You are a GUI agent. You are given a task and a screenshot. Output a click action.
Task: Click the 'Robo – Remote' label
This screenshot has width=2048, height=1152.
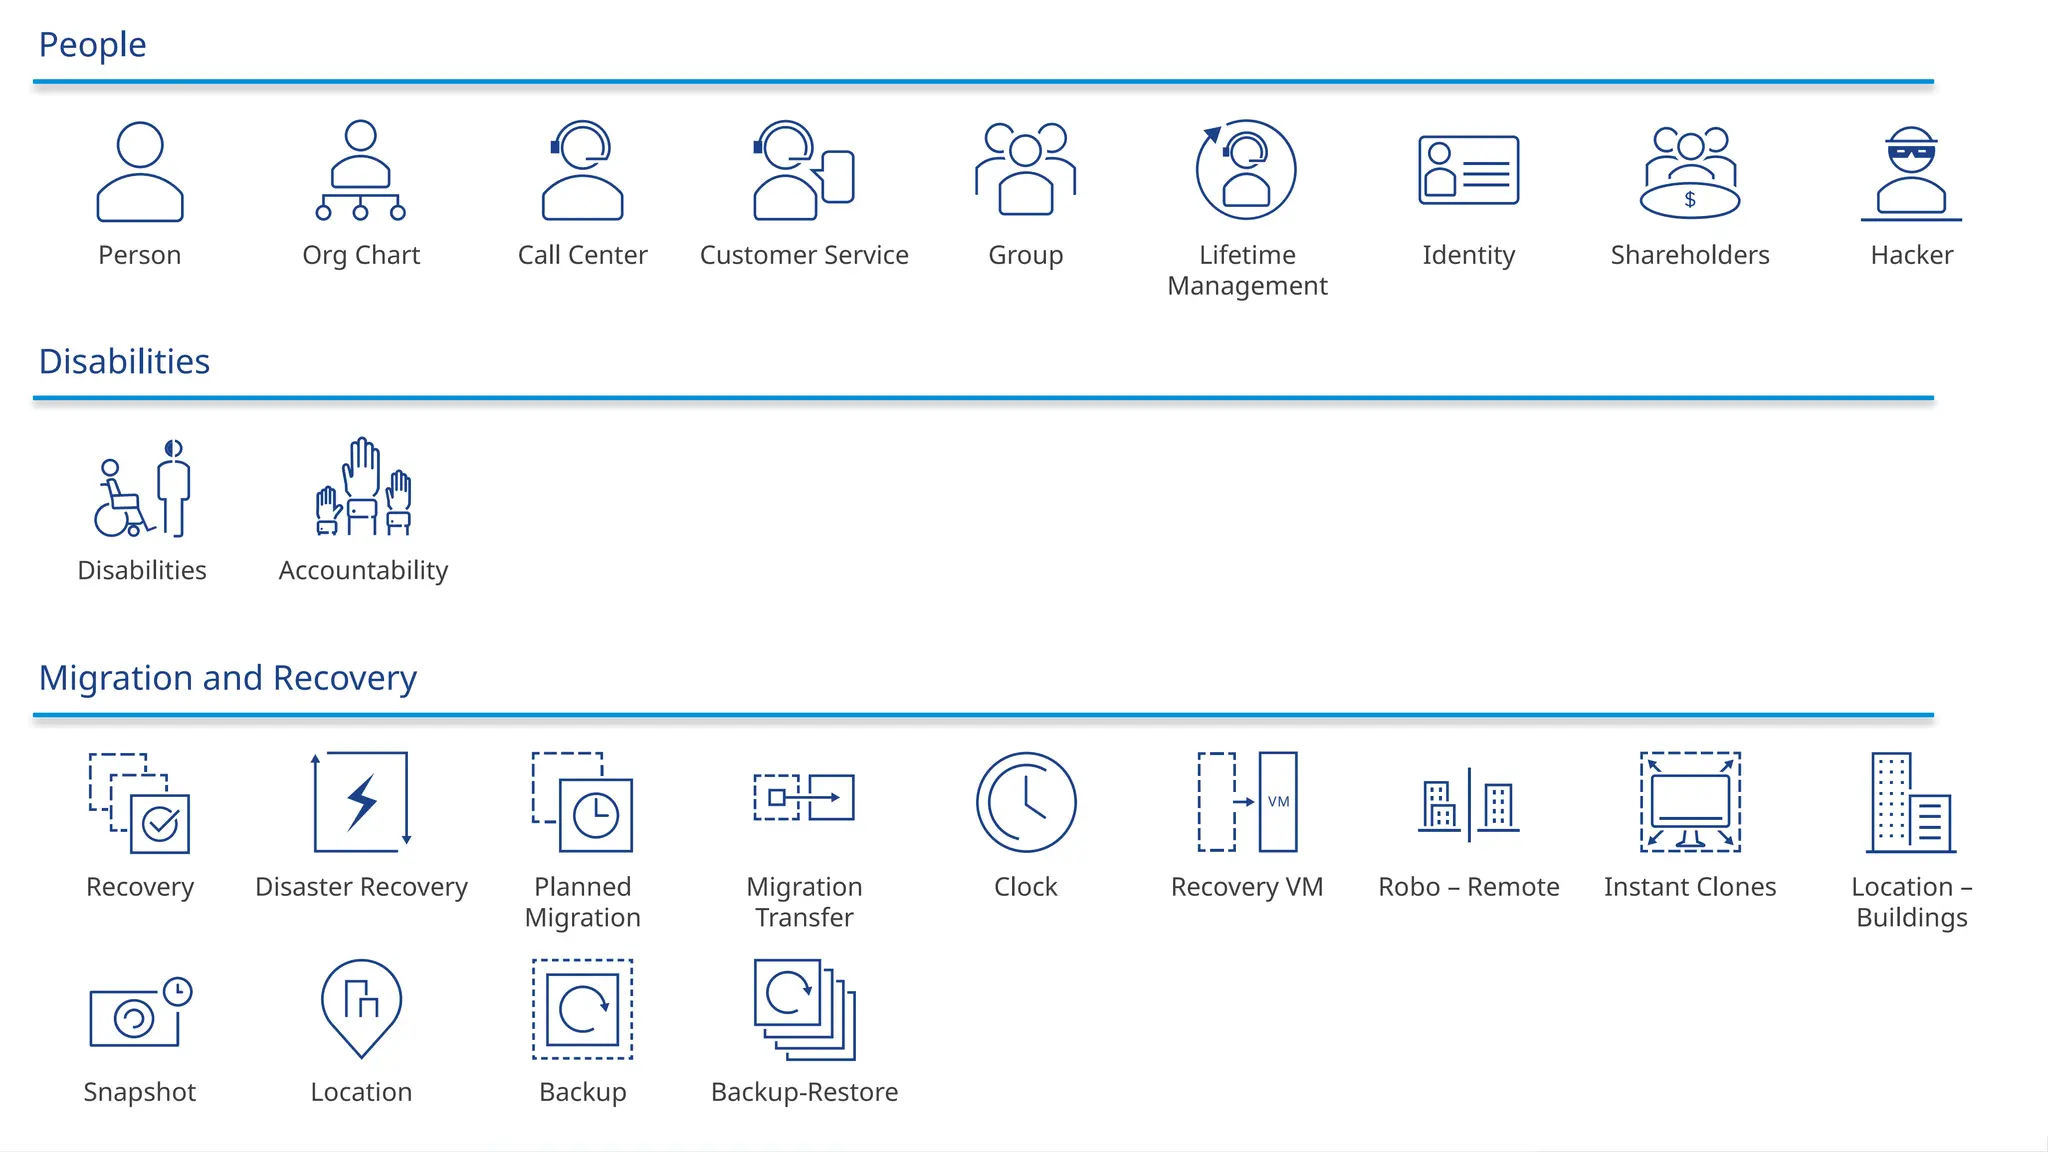pyautogui.click(x=1469, y=887)
